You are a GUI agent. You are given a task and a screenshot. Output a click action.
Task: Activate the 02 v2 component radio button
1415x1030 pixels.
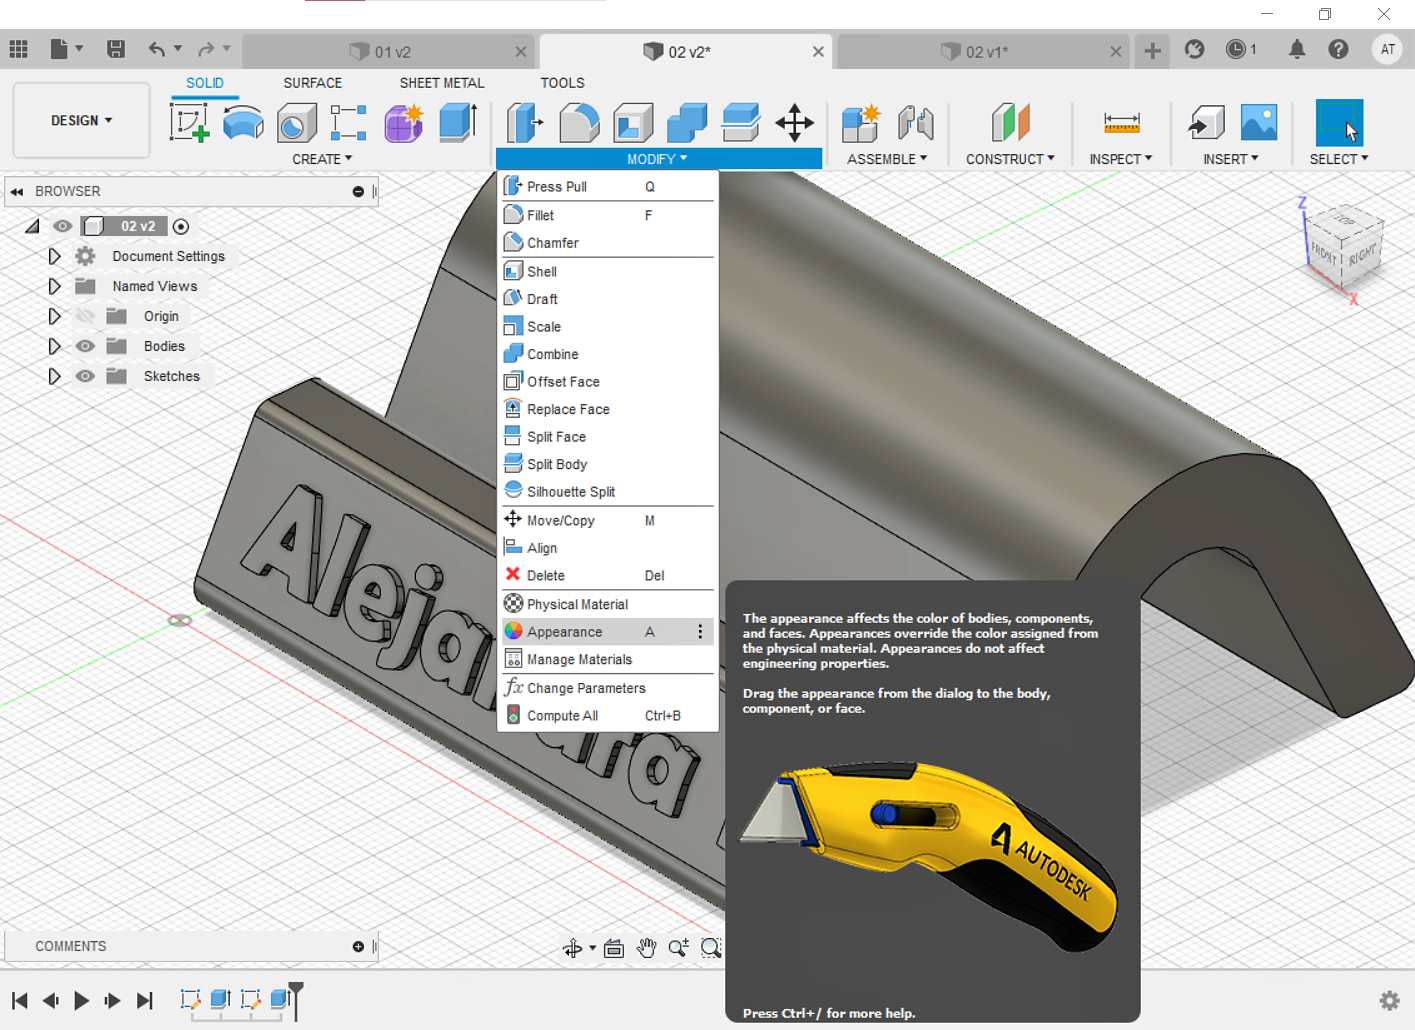tap(181, 227)
